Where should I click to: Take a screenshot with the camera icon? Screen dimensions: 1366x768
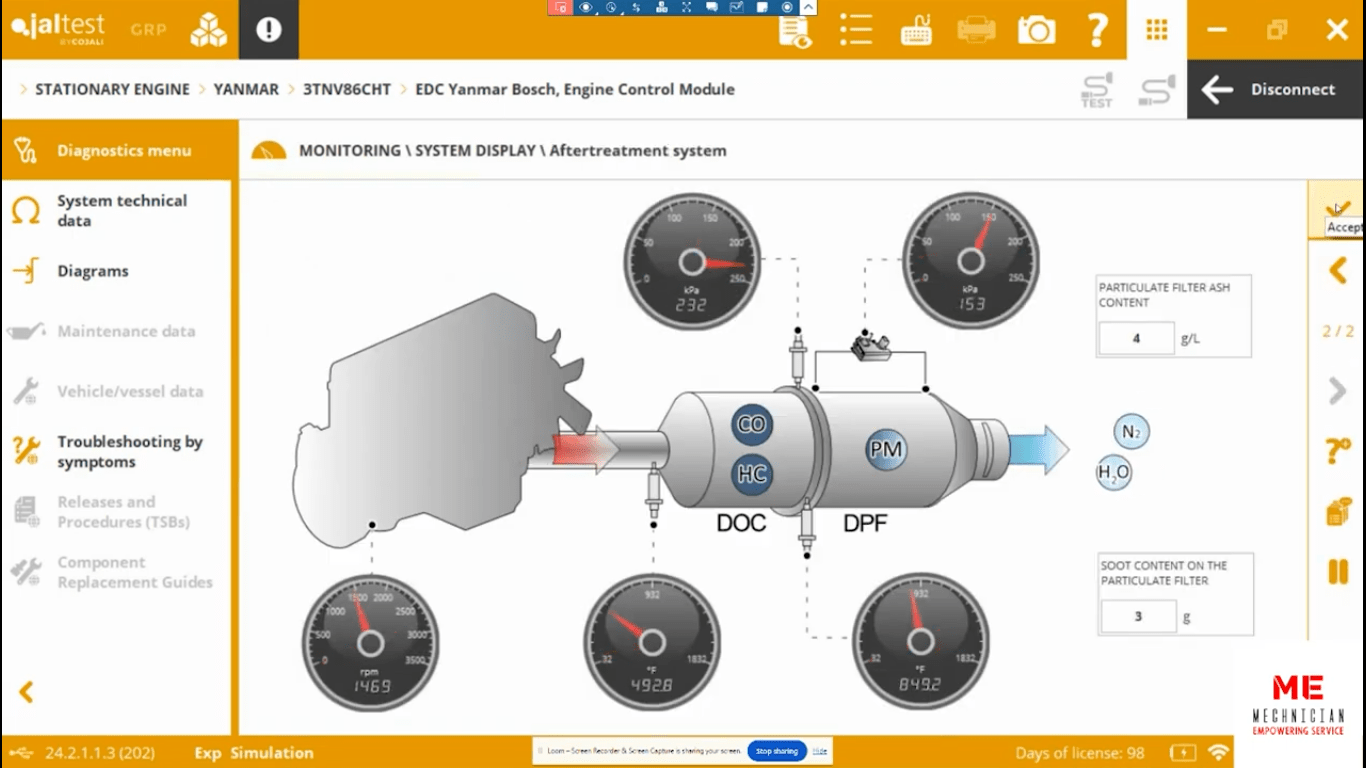coord(1036,30)
